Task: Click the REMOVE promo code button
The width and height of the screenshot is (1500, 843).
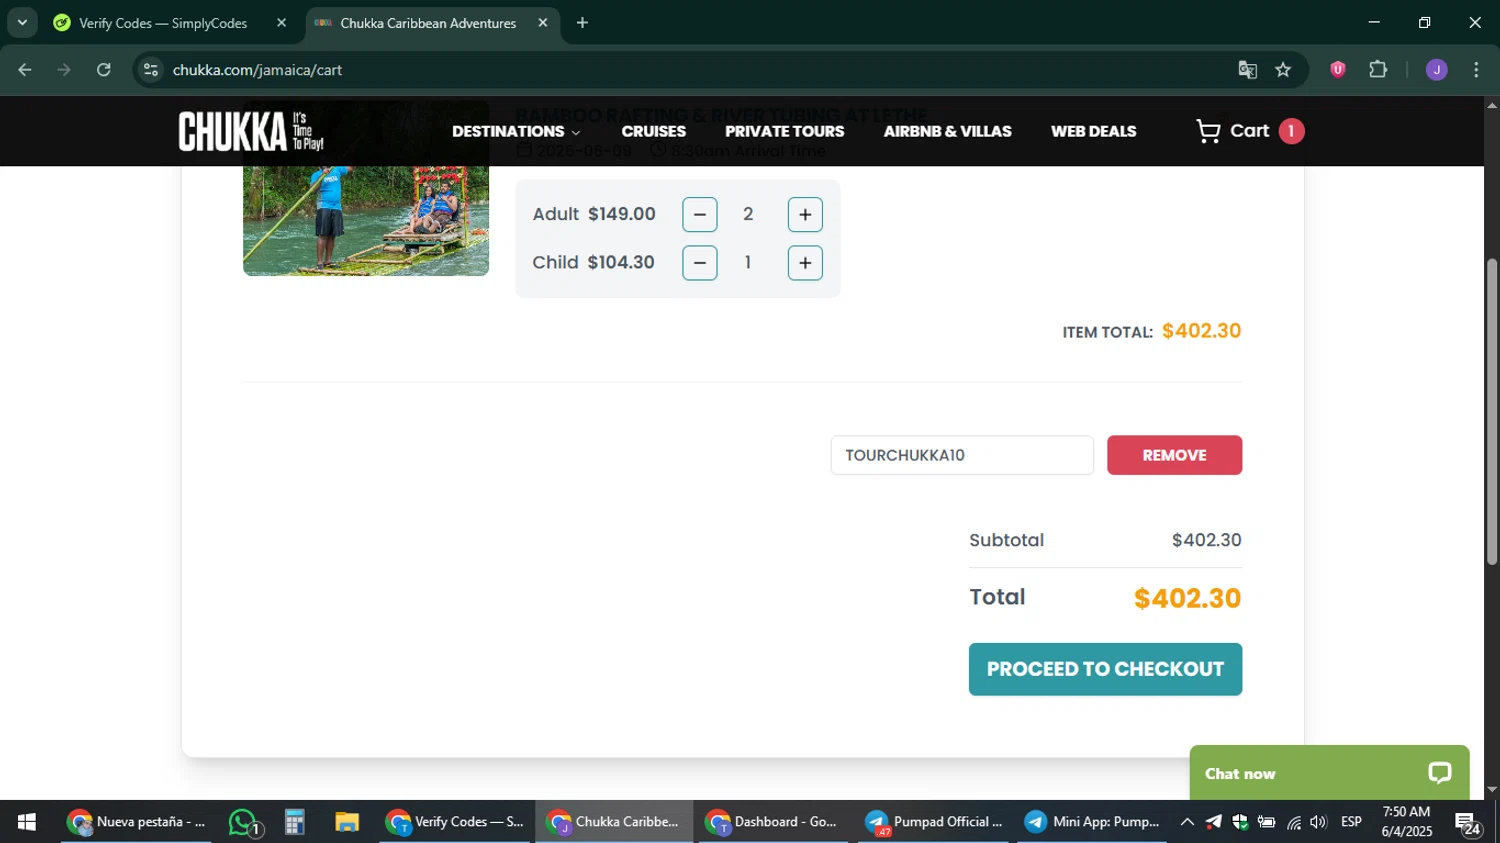Action: 1174,455
